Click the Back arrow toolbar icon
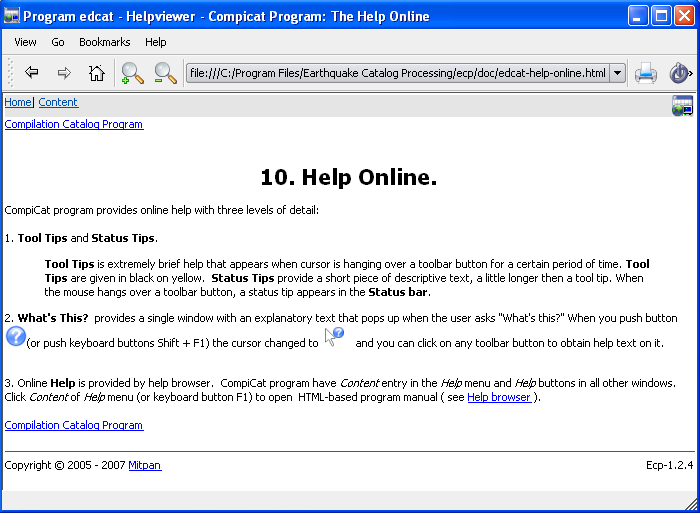Image resolution: width=700 pixels, height=513 pixels. [x=31, y=72]
